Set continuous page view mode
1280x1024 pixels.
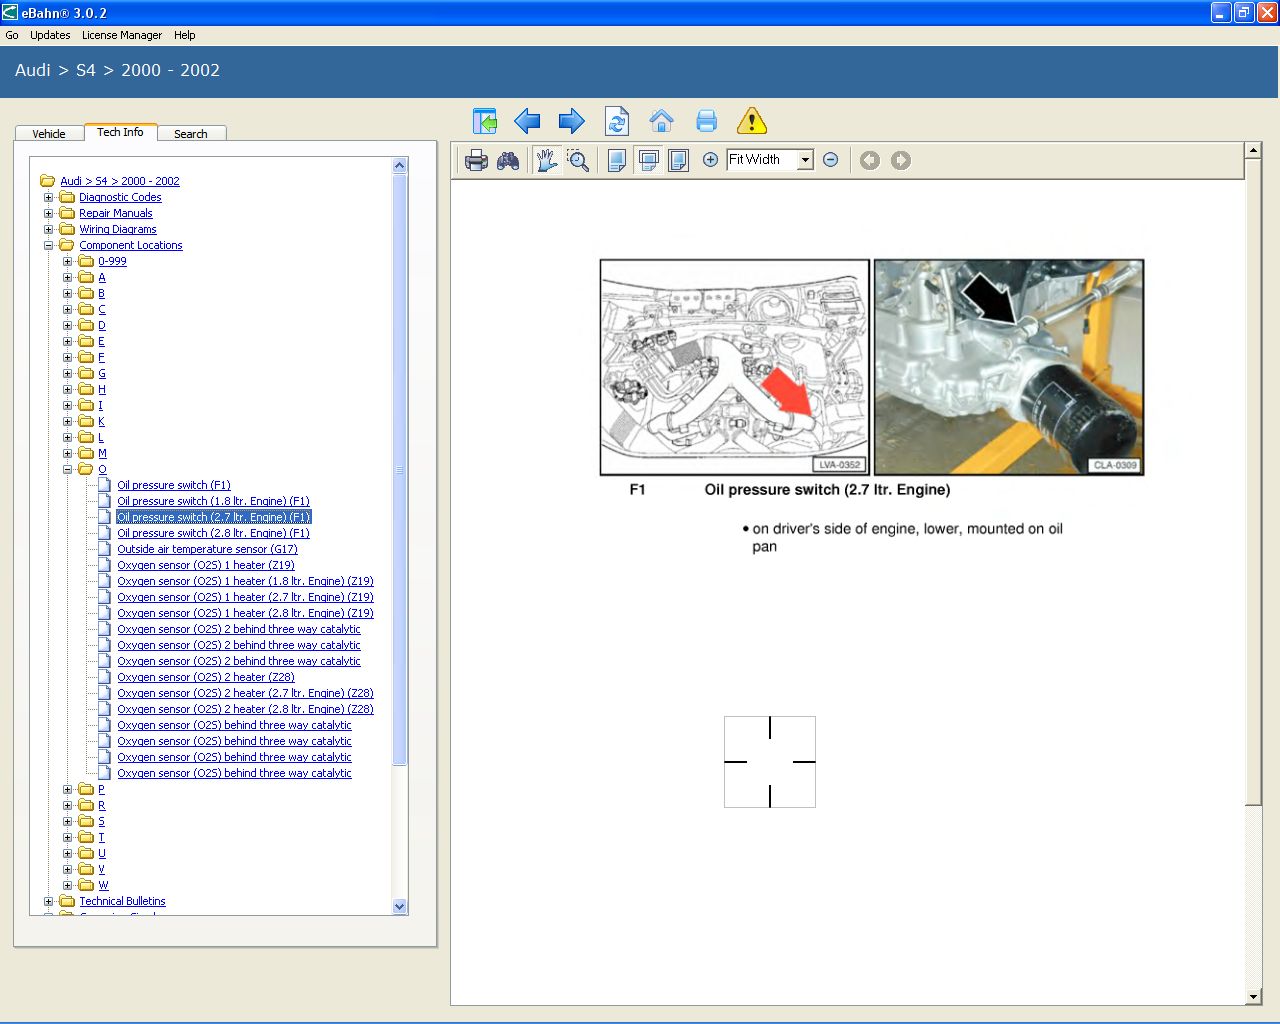[648, 160]
